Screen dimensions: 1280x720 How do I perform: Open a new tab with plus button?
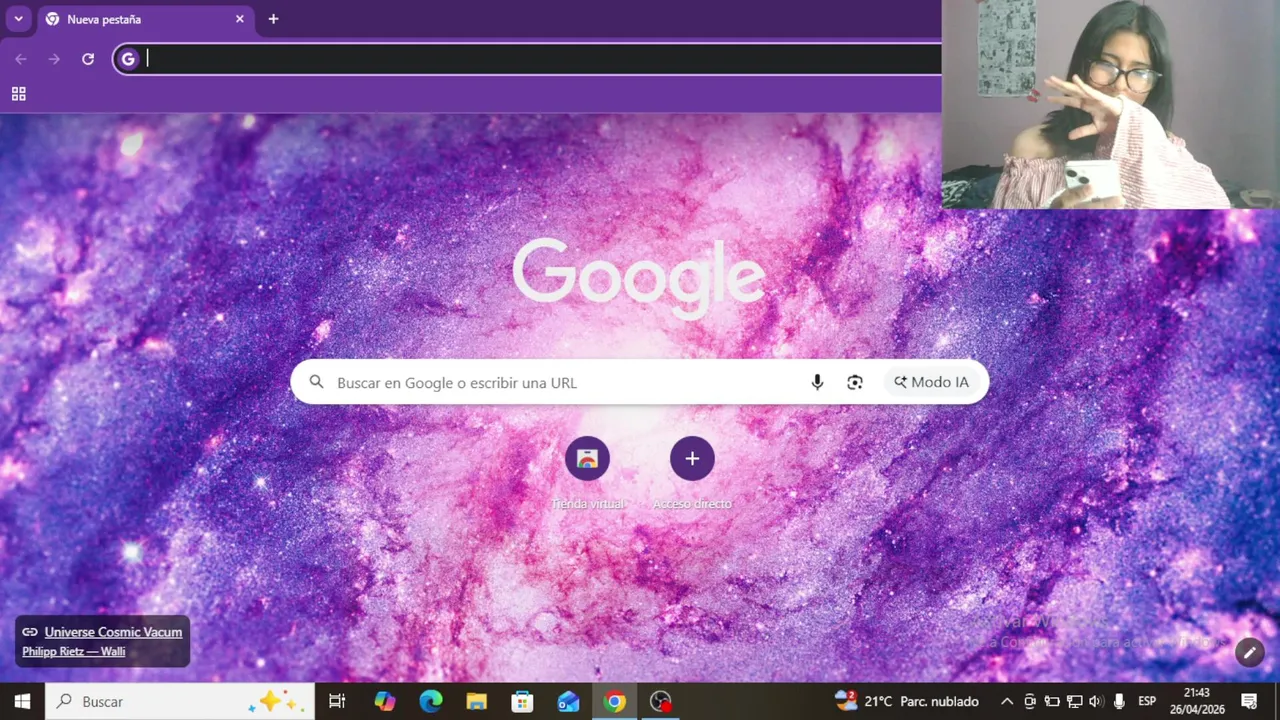tap(273, 19)
